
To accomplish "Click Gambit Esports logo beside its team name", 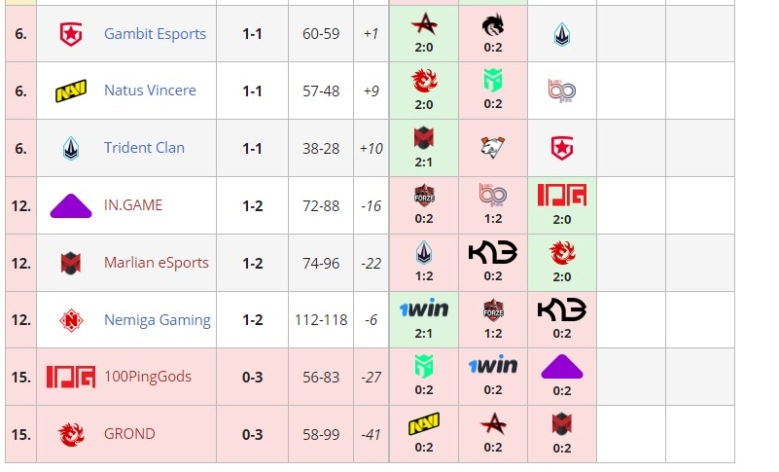I will click(x=70, y=34).
